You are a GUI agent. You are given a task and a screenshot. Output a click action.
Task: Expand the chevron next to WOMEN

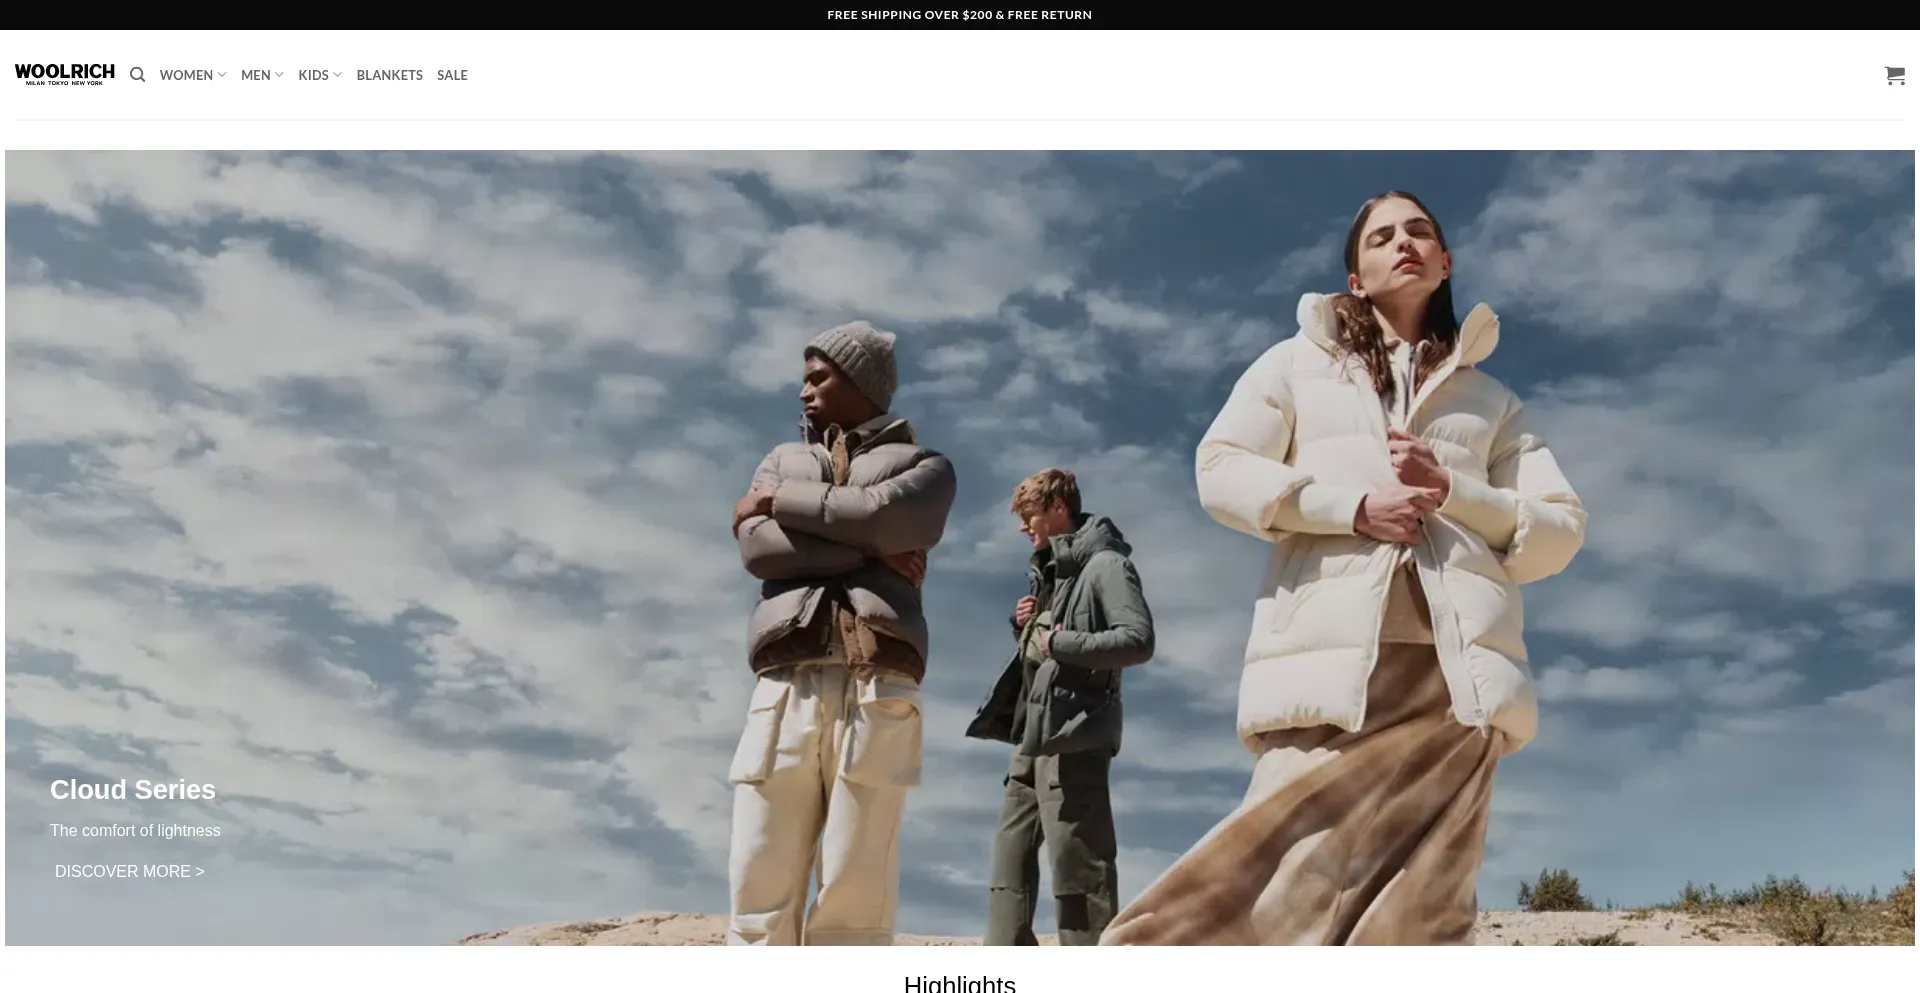pyautogui.click(x=222, y=75)
